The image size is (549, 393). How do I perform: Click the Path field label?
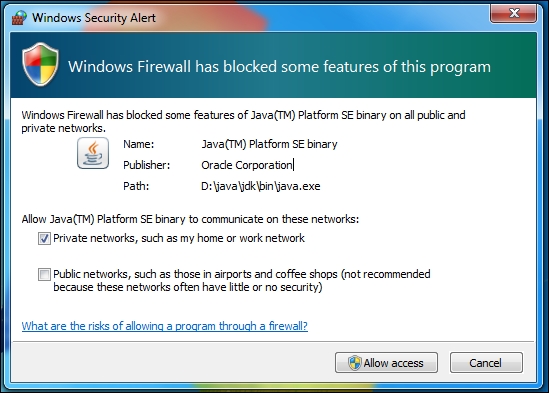pos(136,186)
